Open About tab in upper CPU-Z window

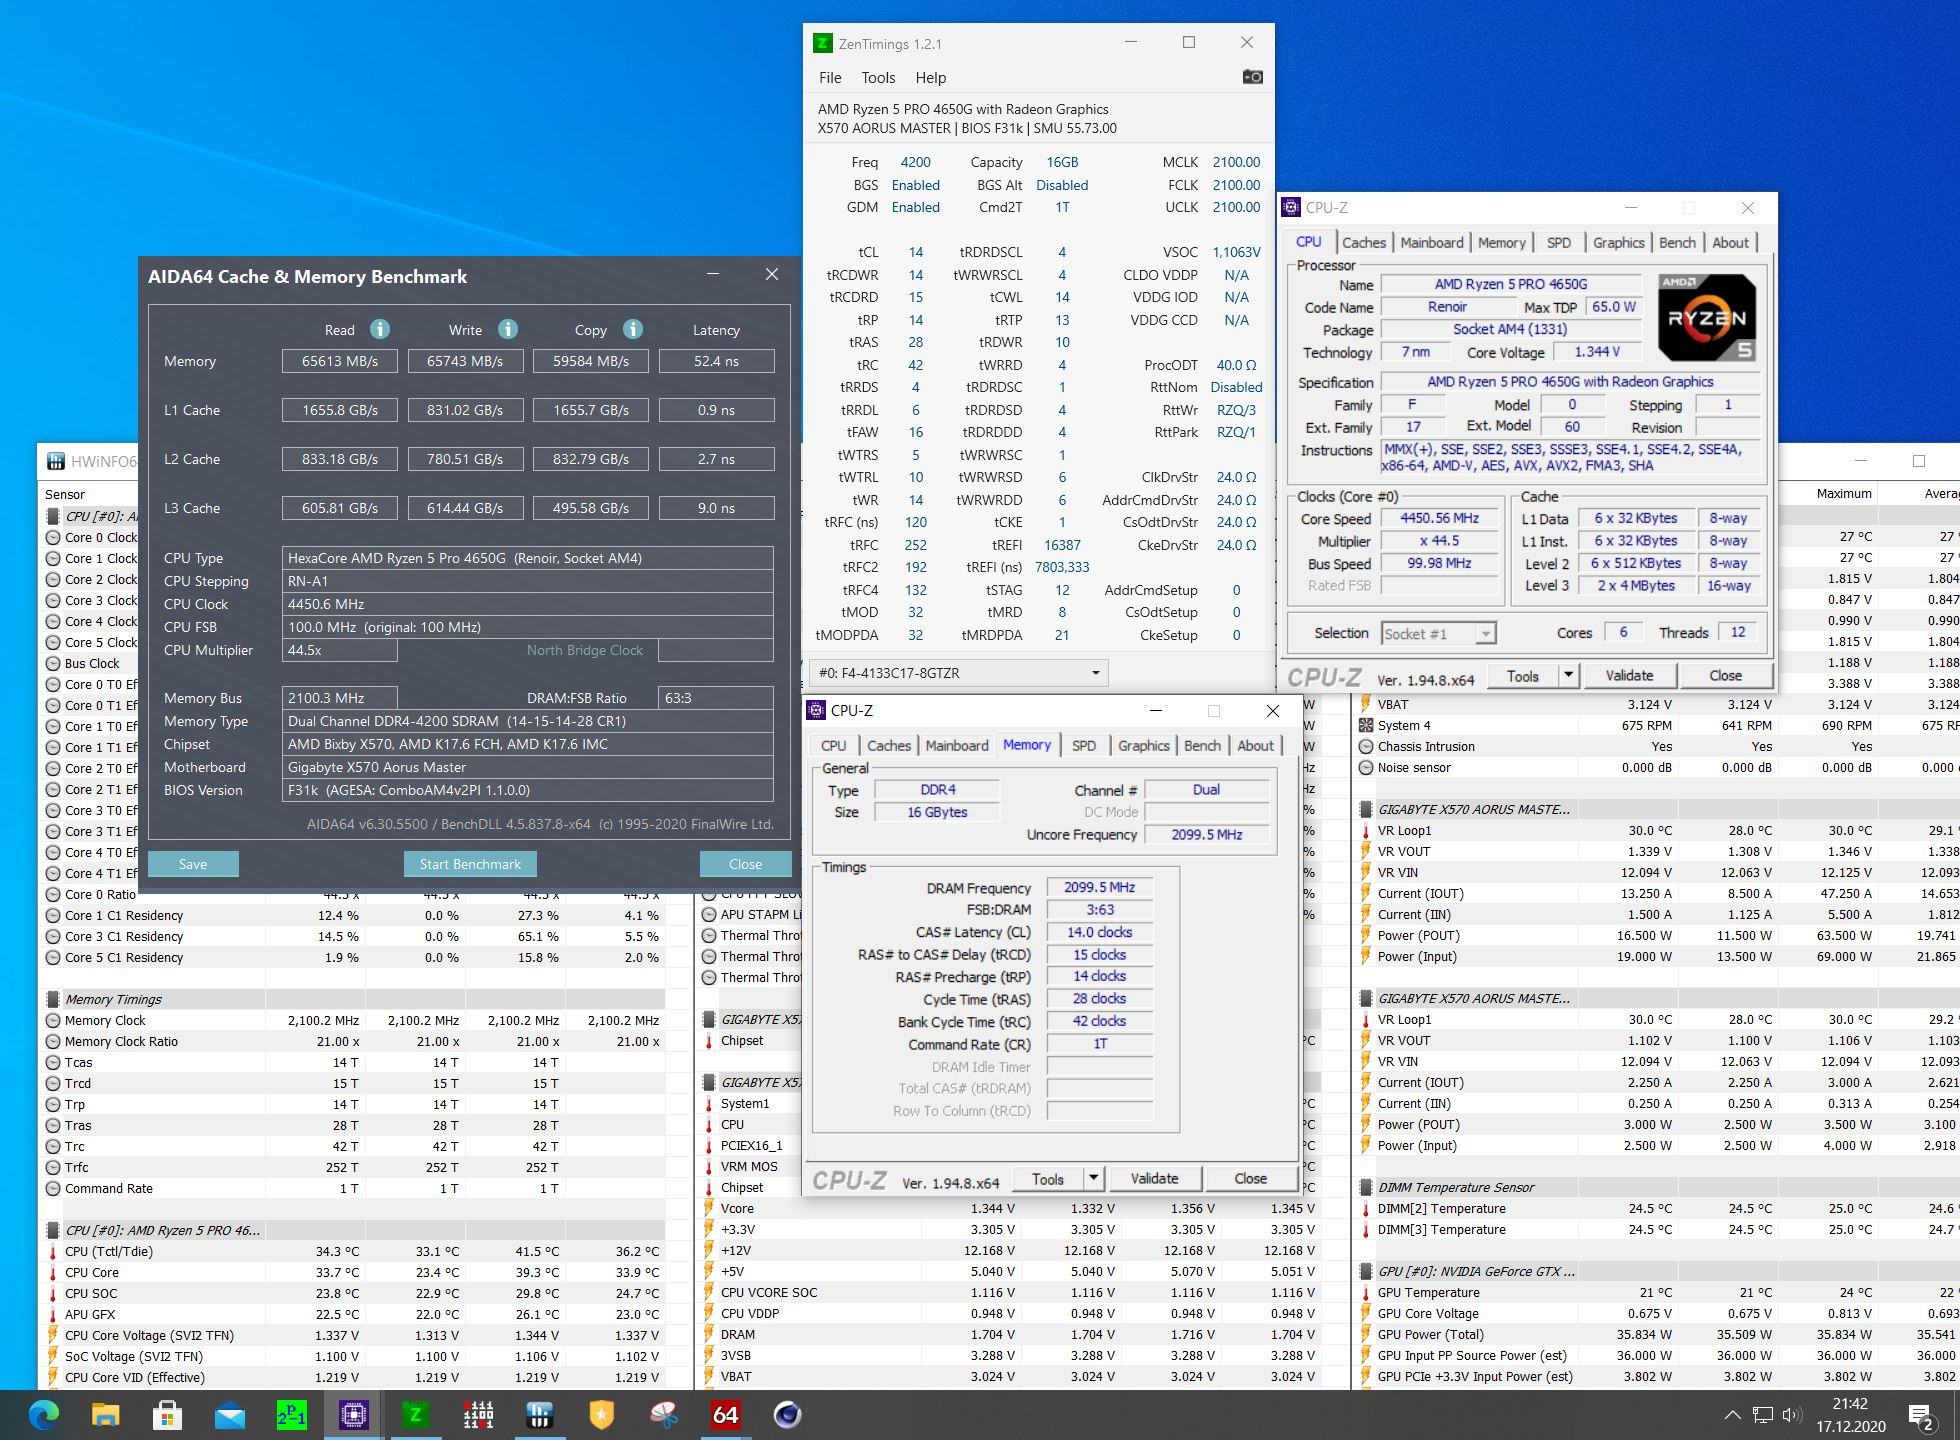click(1730, 242)
